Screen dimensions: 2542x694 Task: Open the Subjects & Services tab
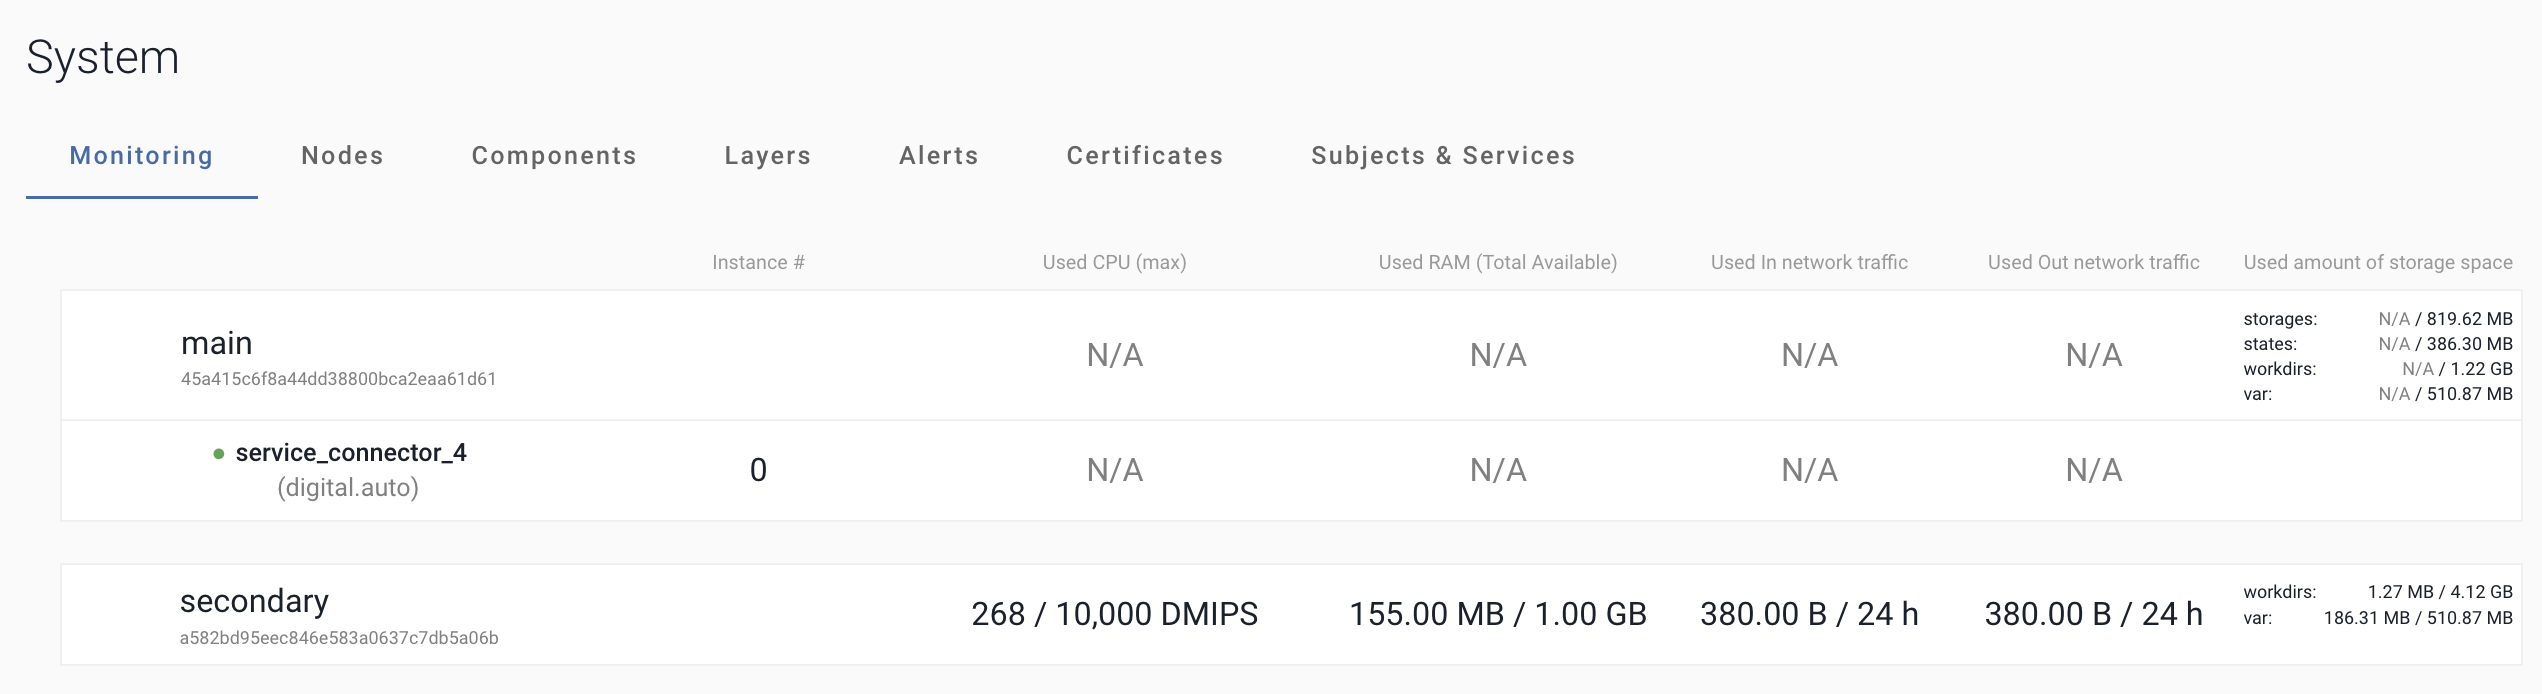[x=1443, y=156]
